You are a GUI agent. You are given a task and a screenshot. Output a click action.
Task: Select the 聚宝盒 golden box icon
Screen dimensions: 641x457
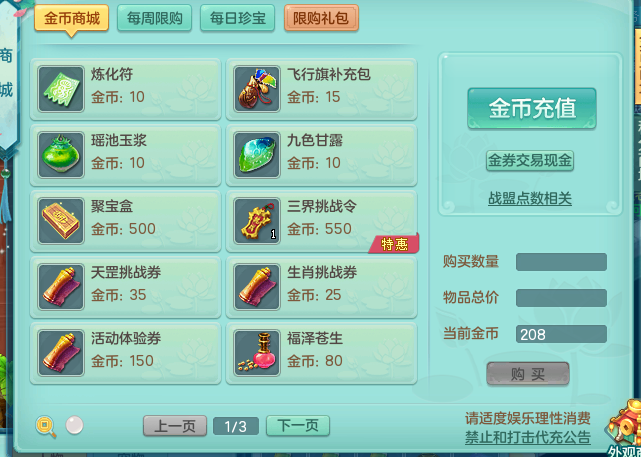pyautogui.click(x=61, y=221)
